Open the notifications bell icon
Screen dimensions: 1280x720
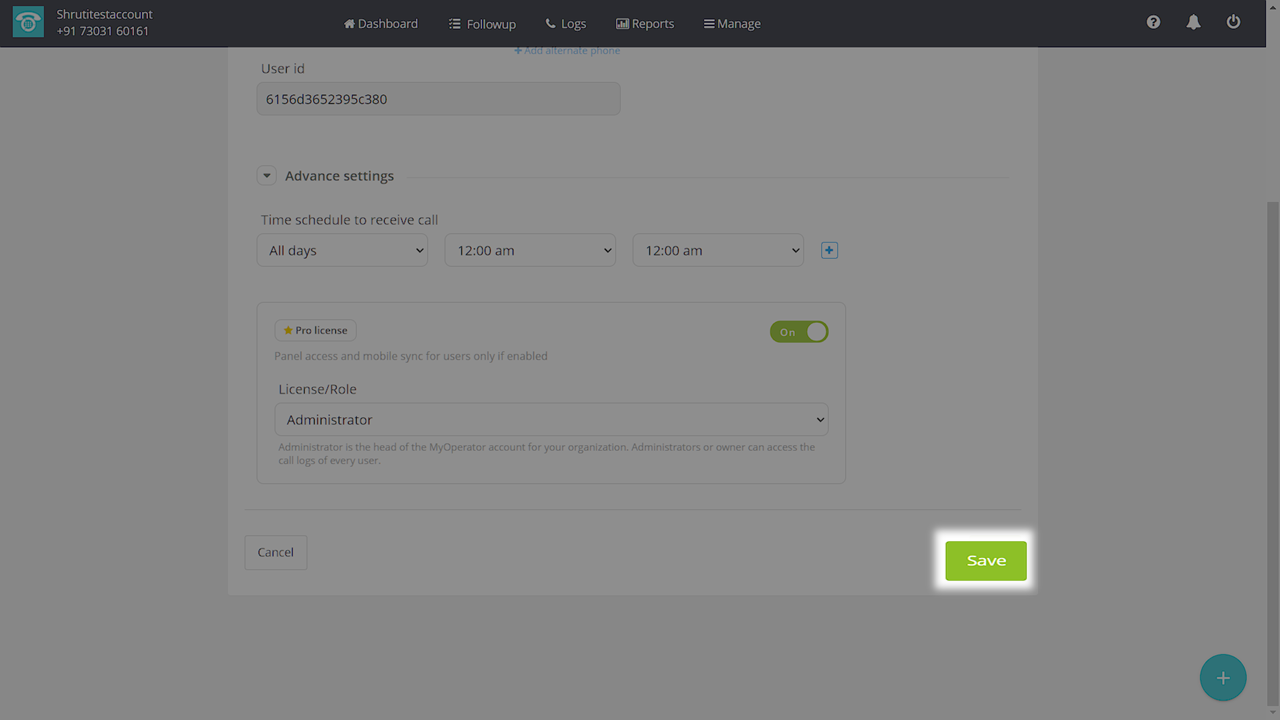(1193, 22)
